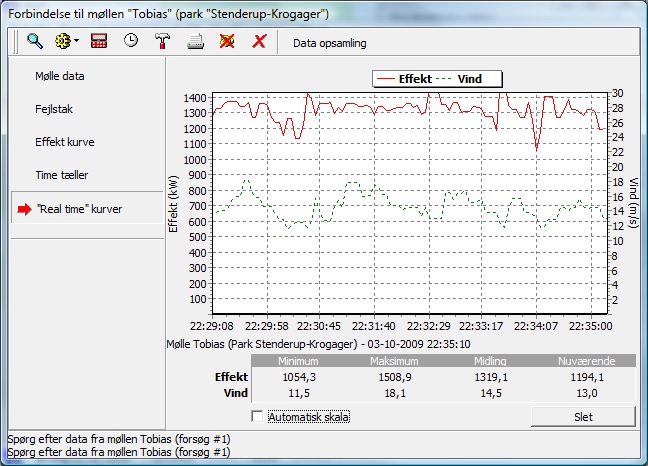648x466 pixels.
Task: Click the red calculator toolbar icon
Action: point(99,41)
